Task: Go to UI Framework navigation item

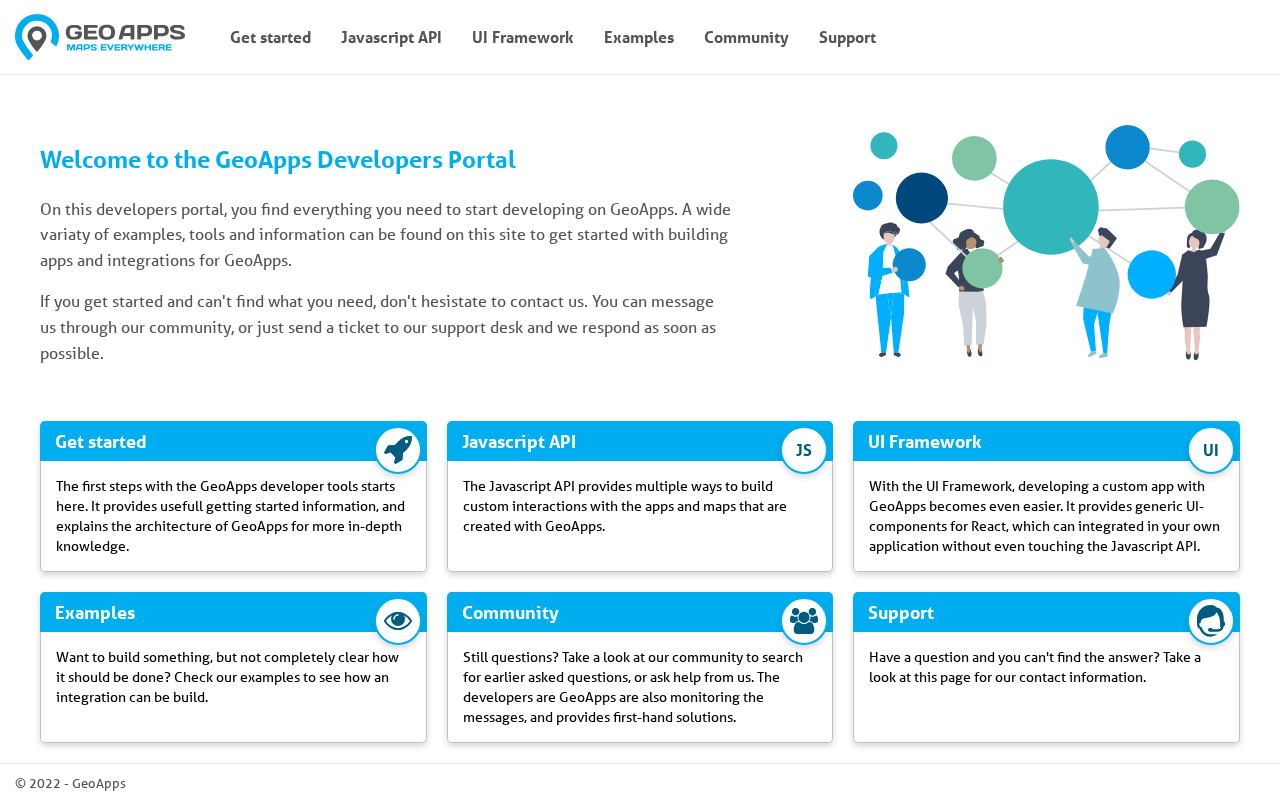Action: tap(522, 38)
